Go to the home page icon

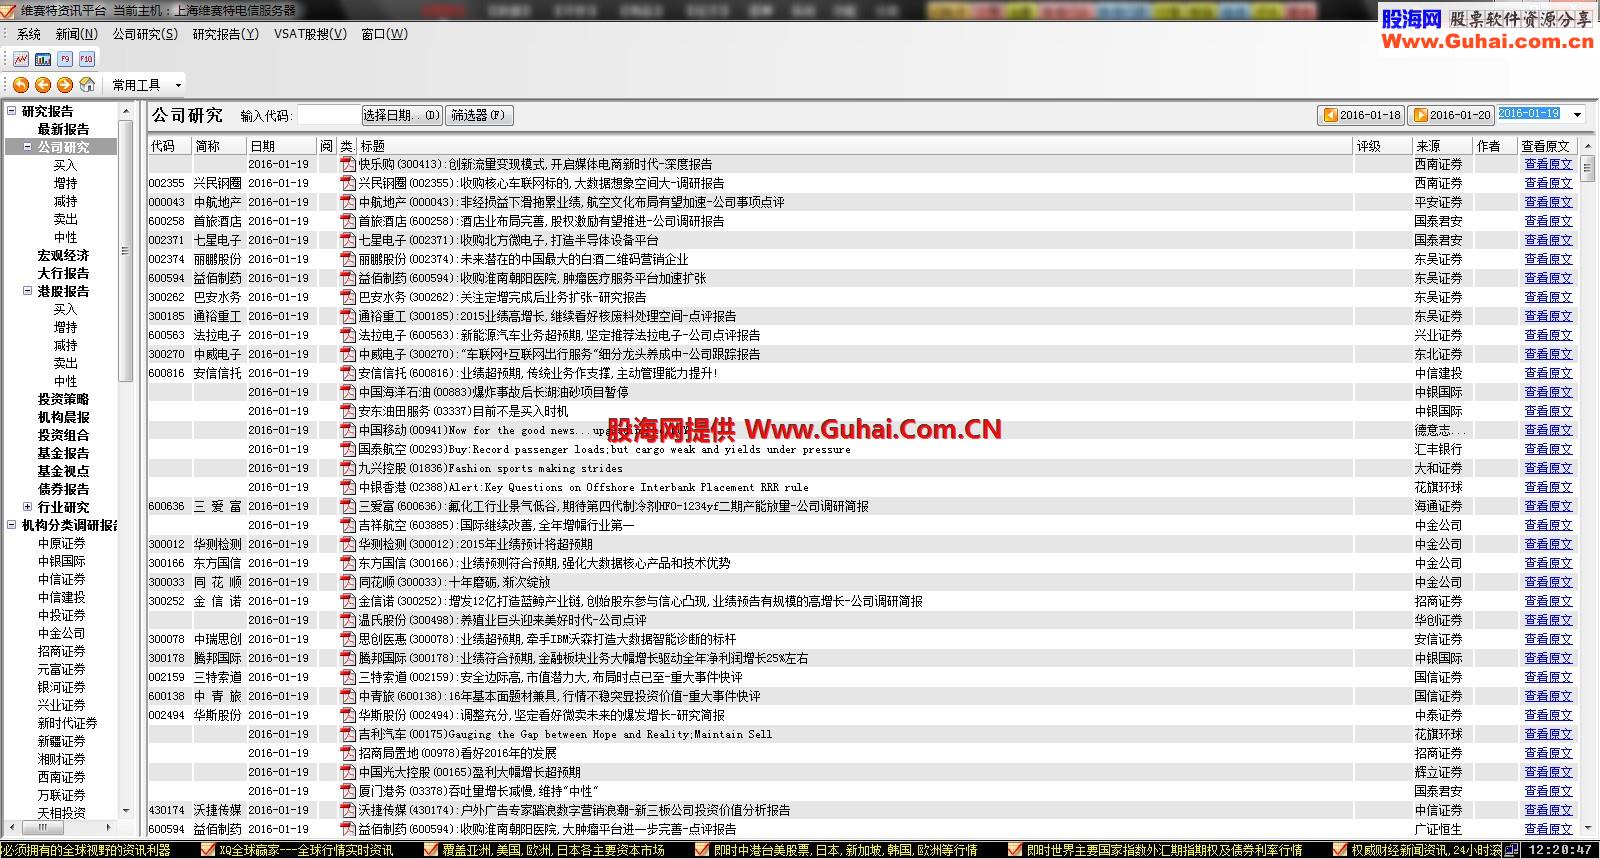coord(87,85)
